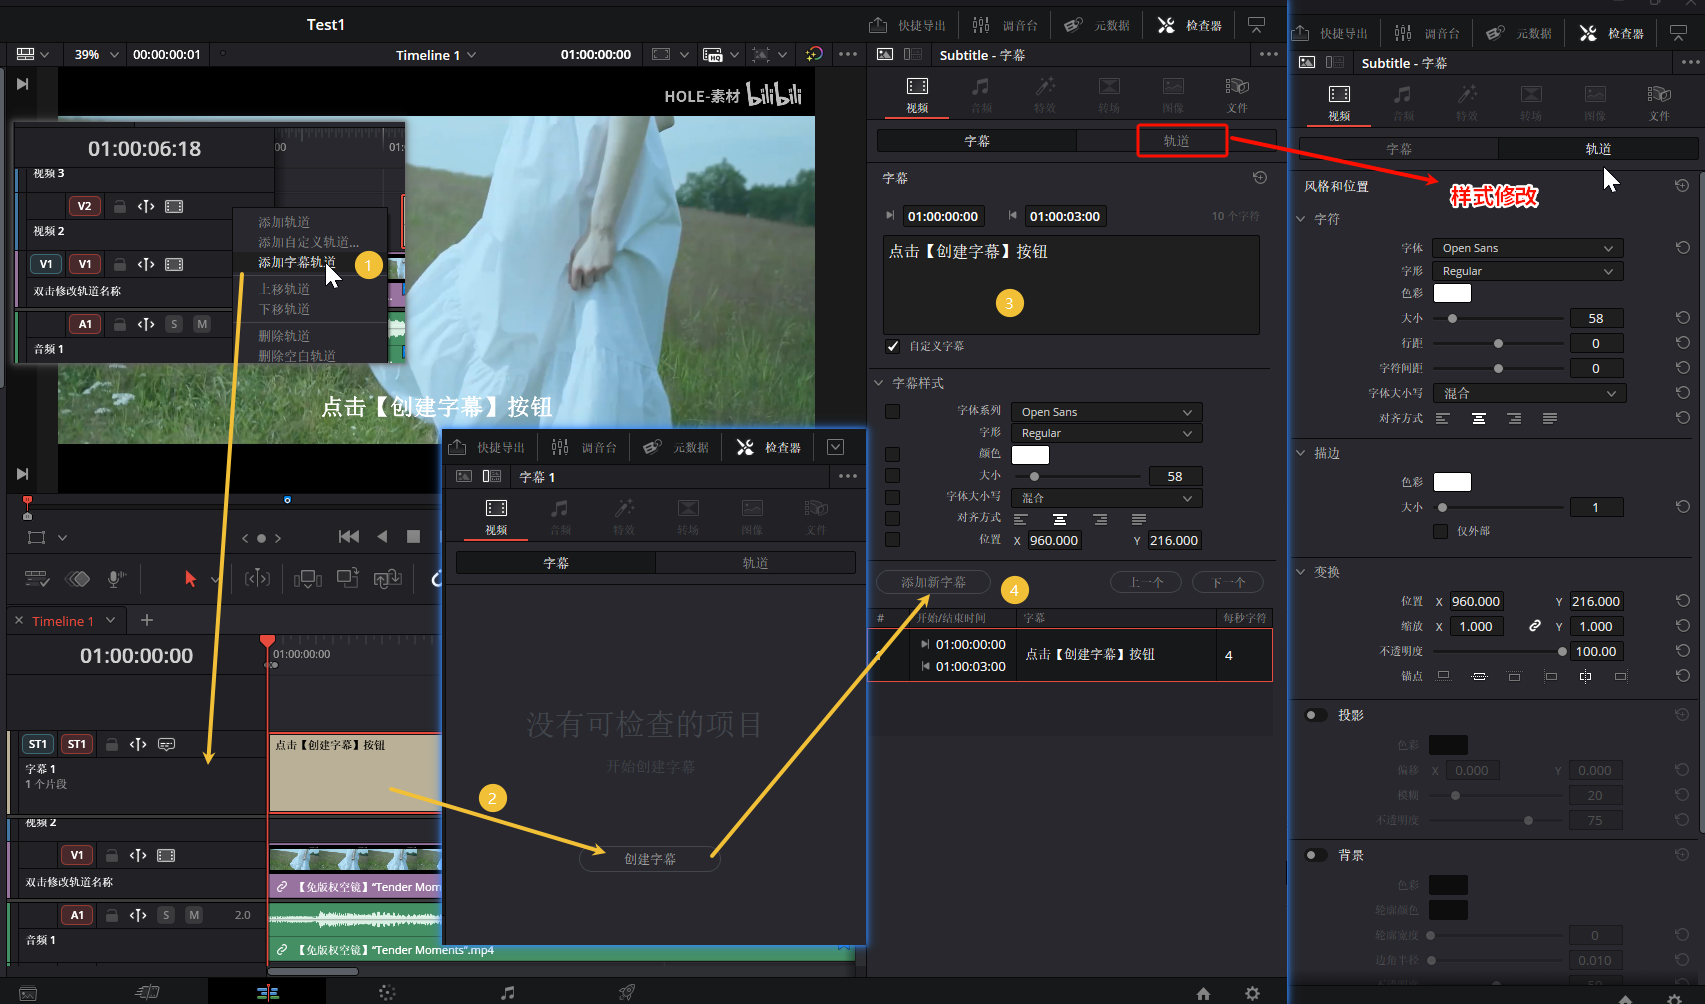Image resolution: width=1705 pixels, height=1004 pixels.
Task: Collapse the 字符 section
Action: pos(1301,219)
